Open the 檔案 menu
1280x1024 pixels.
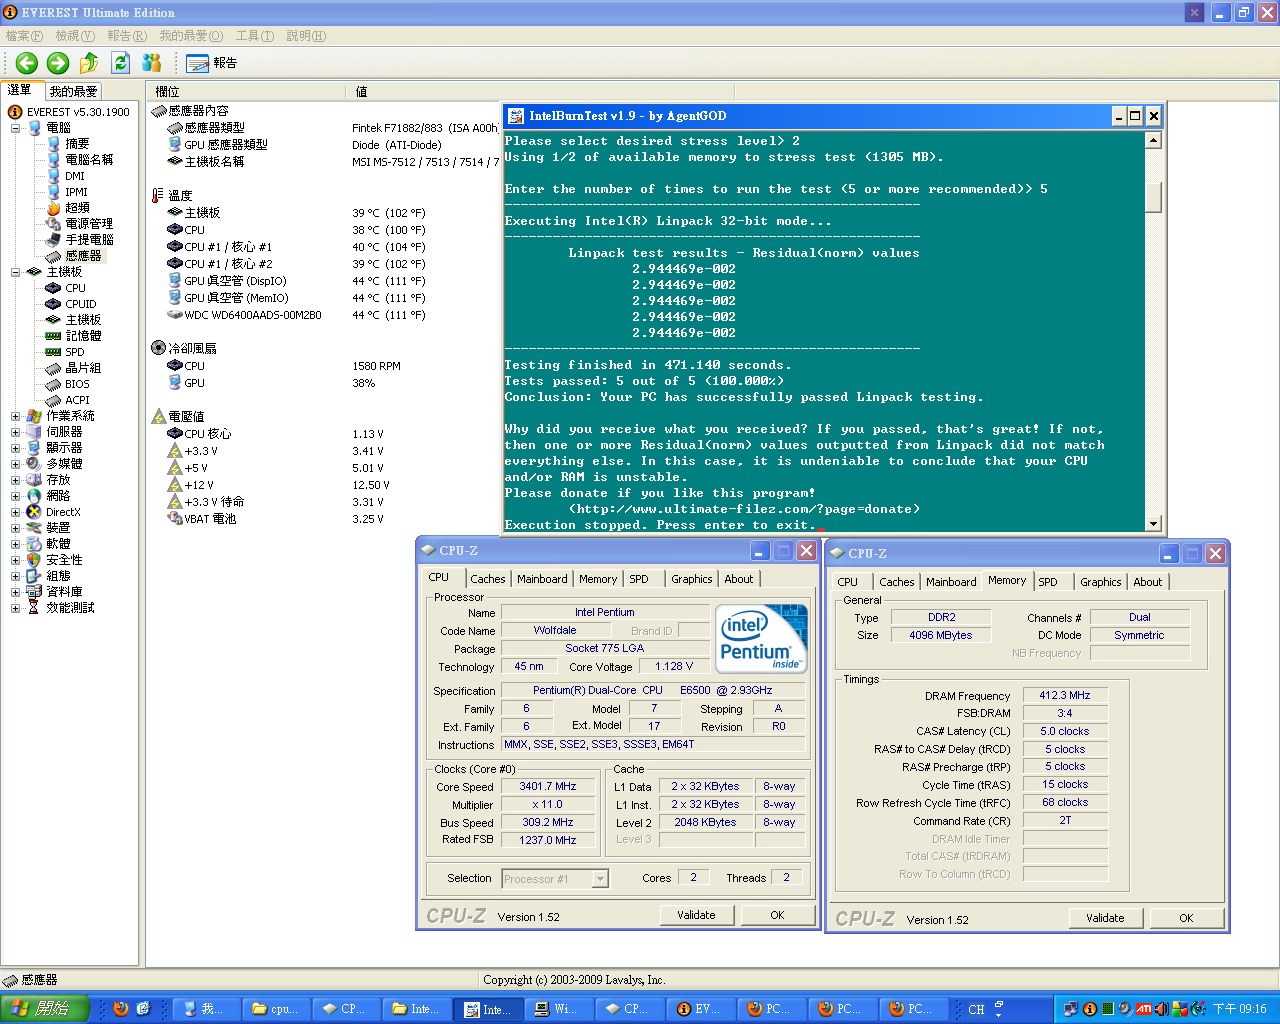tap(24, 36)
